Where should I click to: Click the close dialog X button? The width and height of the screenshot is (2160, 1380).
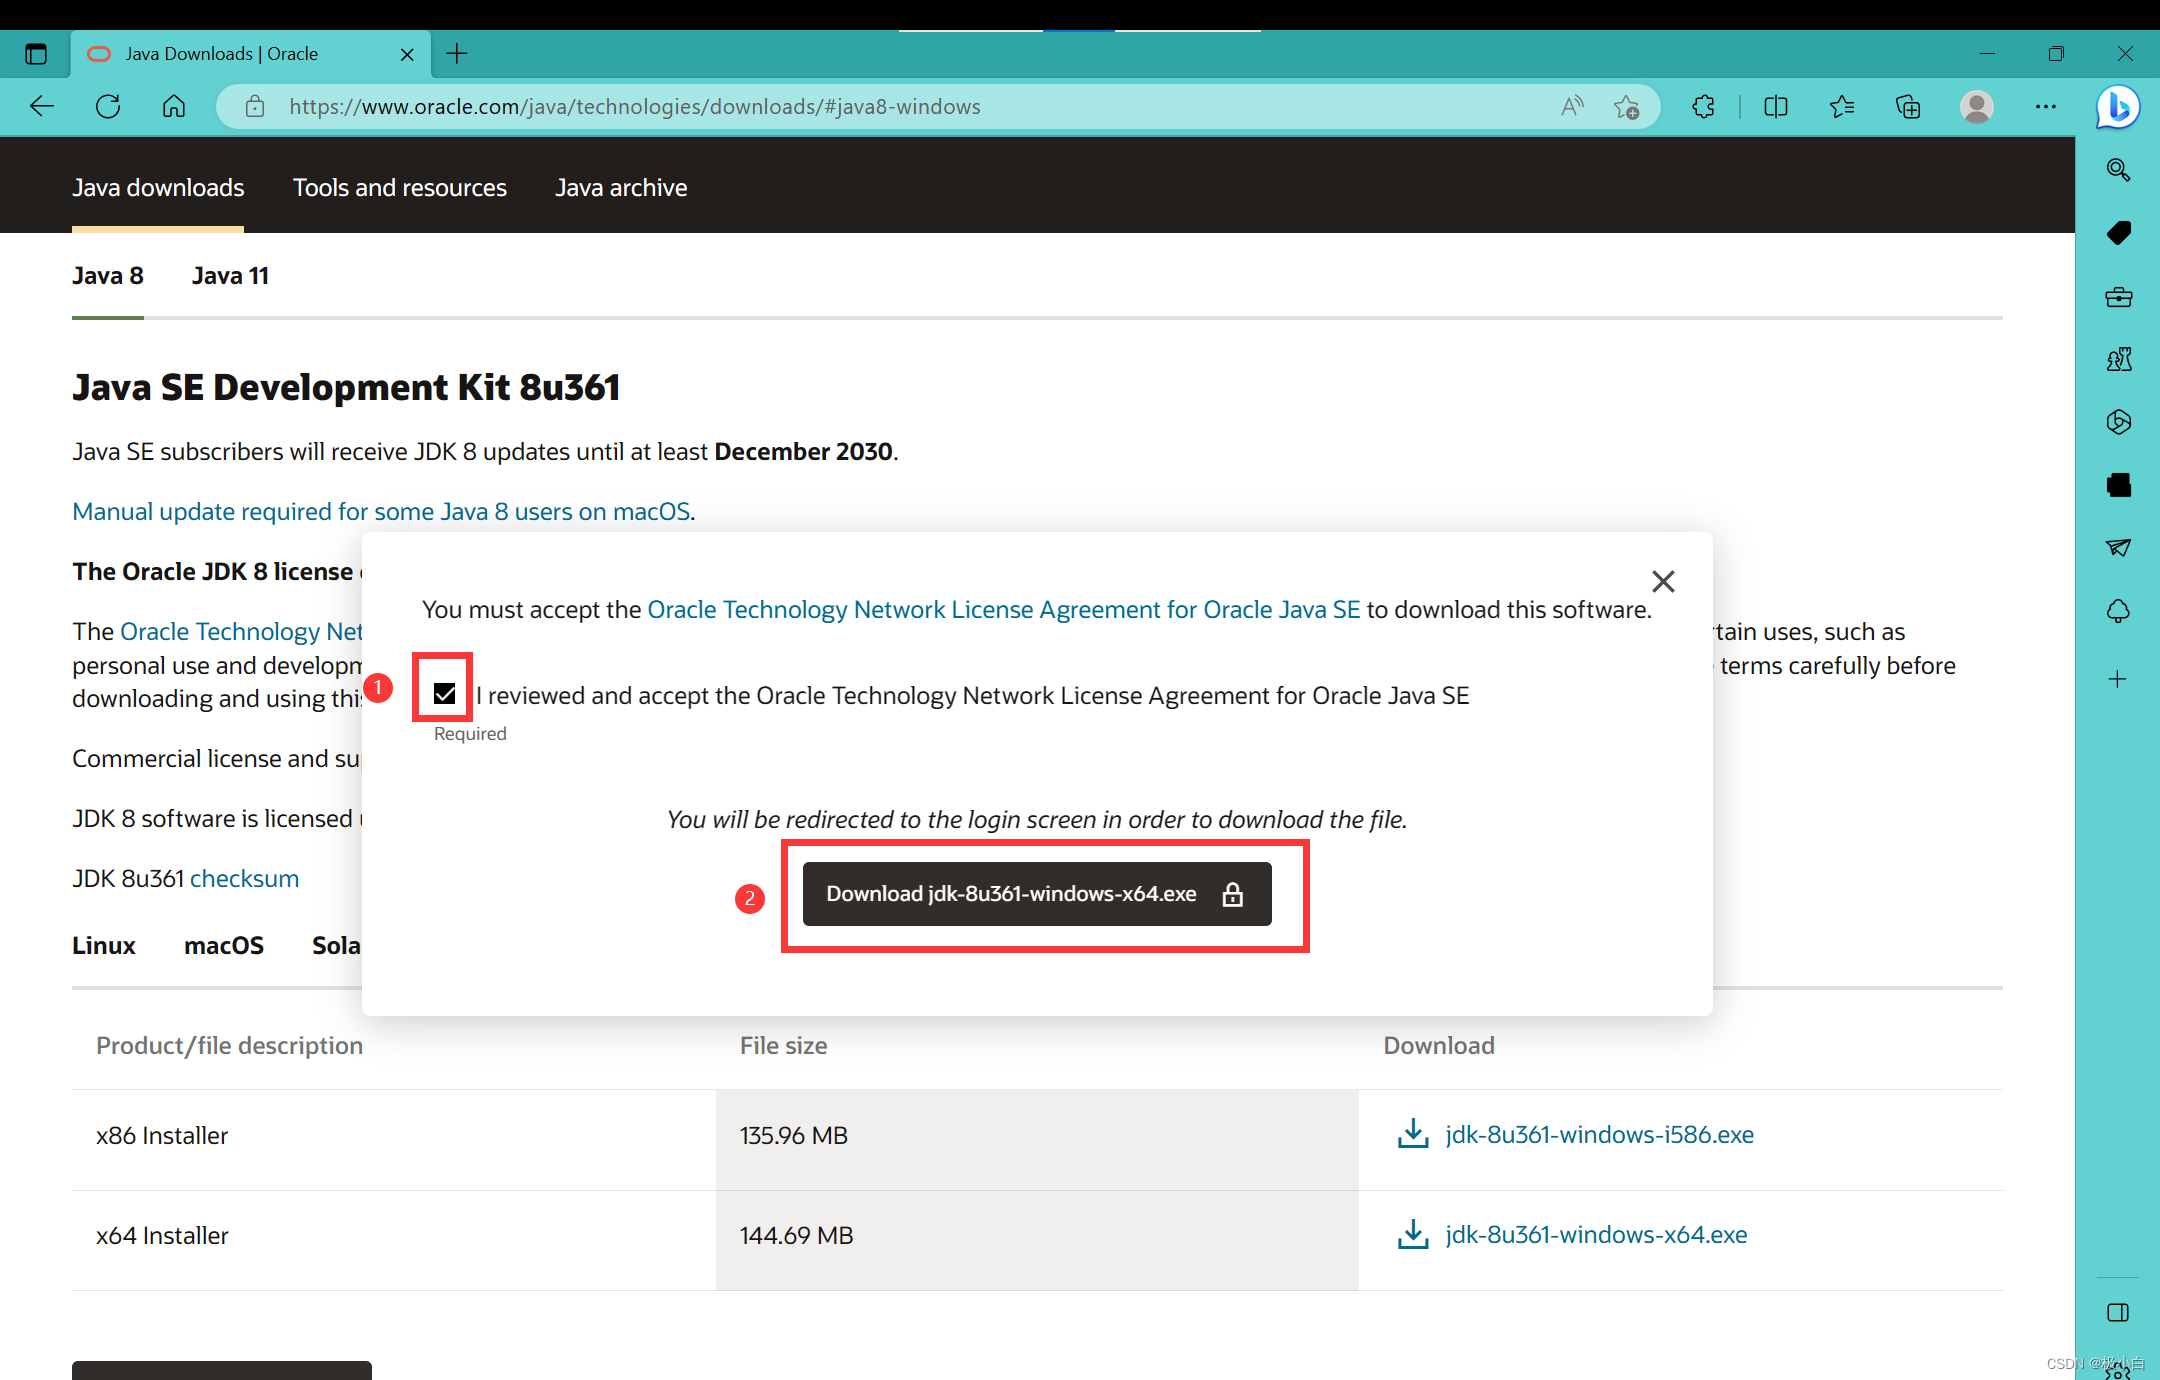1664,581
